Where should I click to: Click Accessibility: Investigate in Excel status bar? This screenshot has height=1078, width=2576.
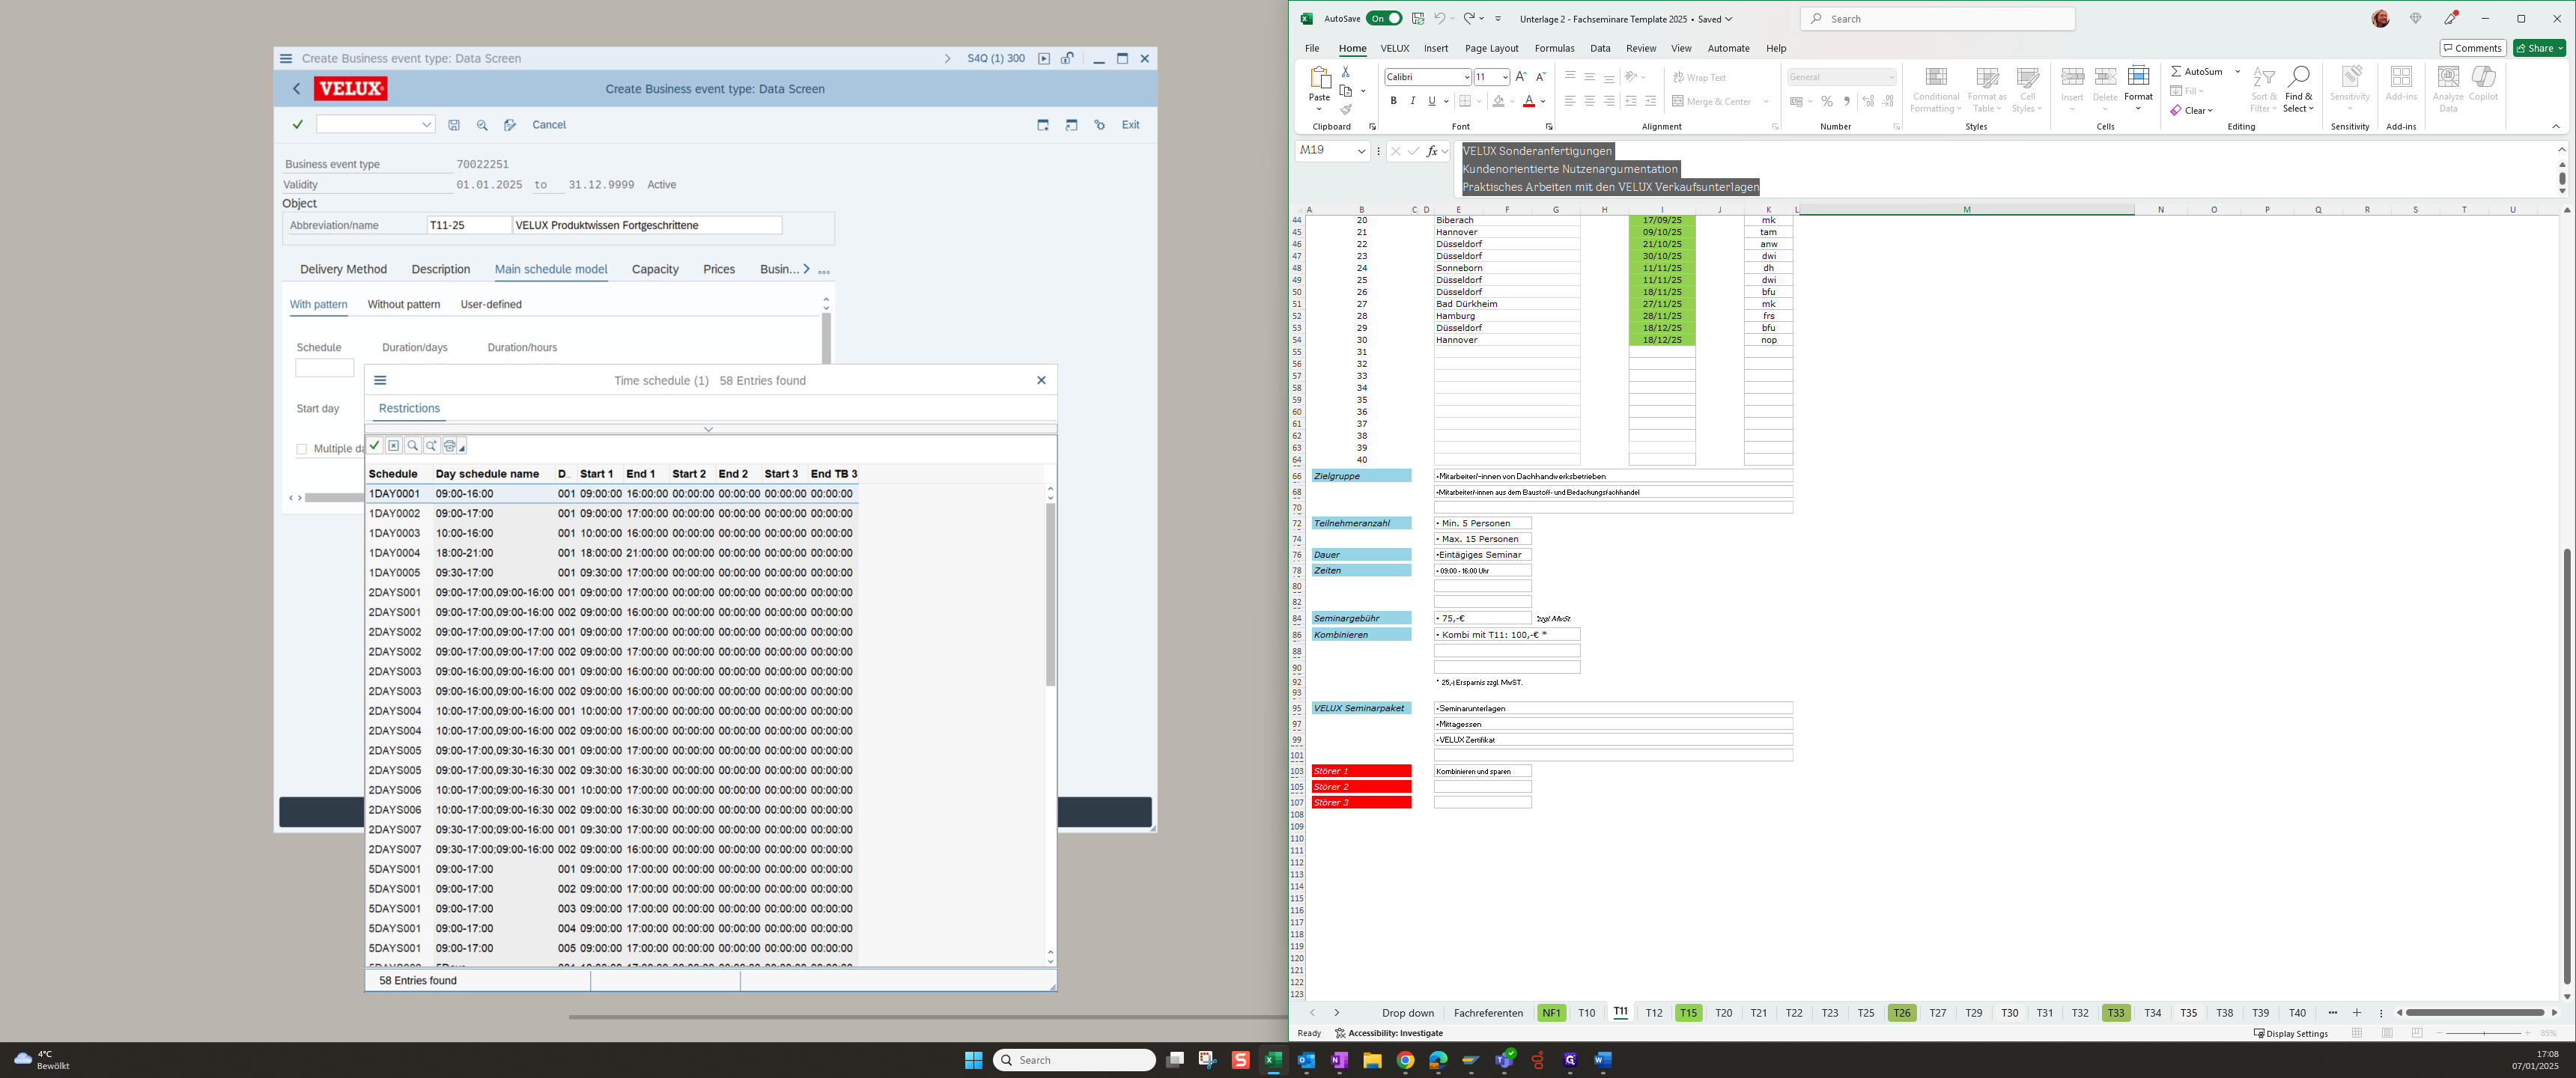coord(1389,1033)
